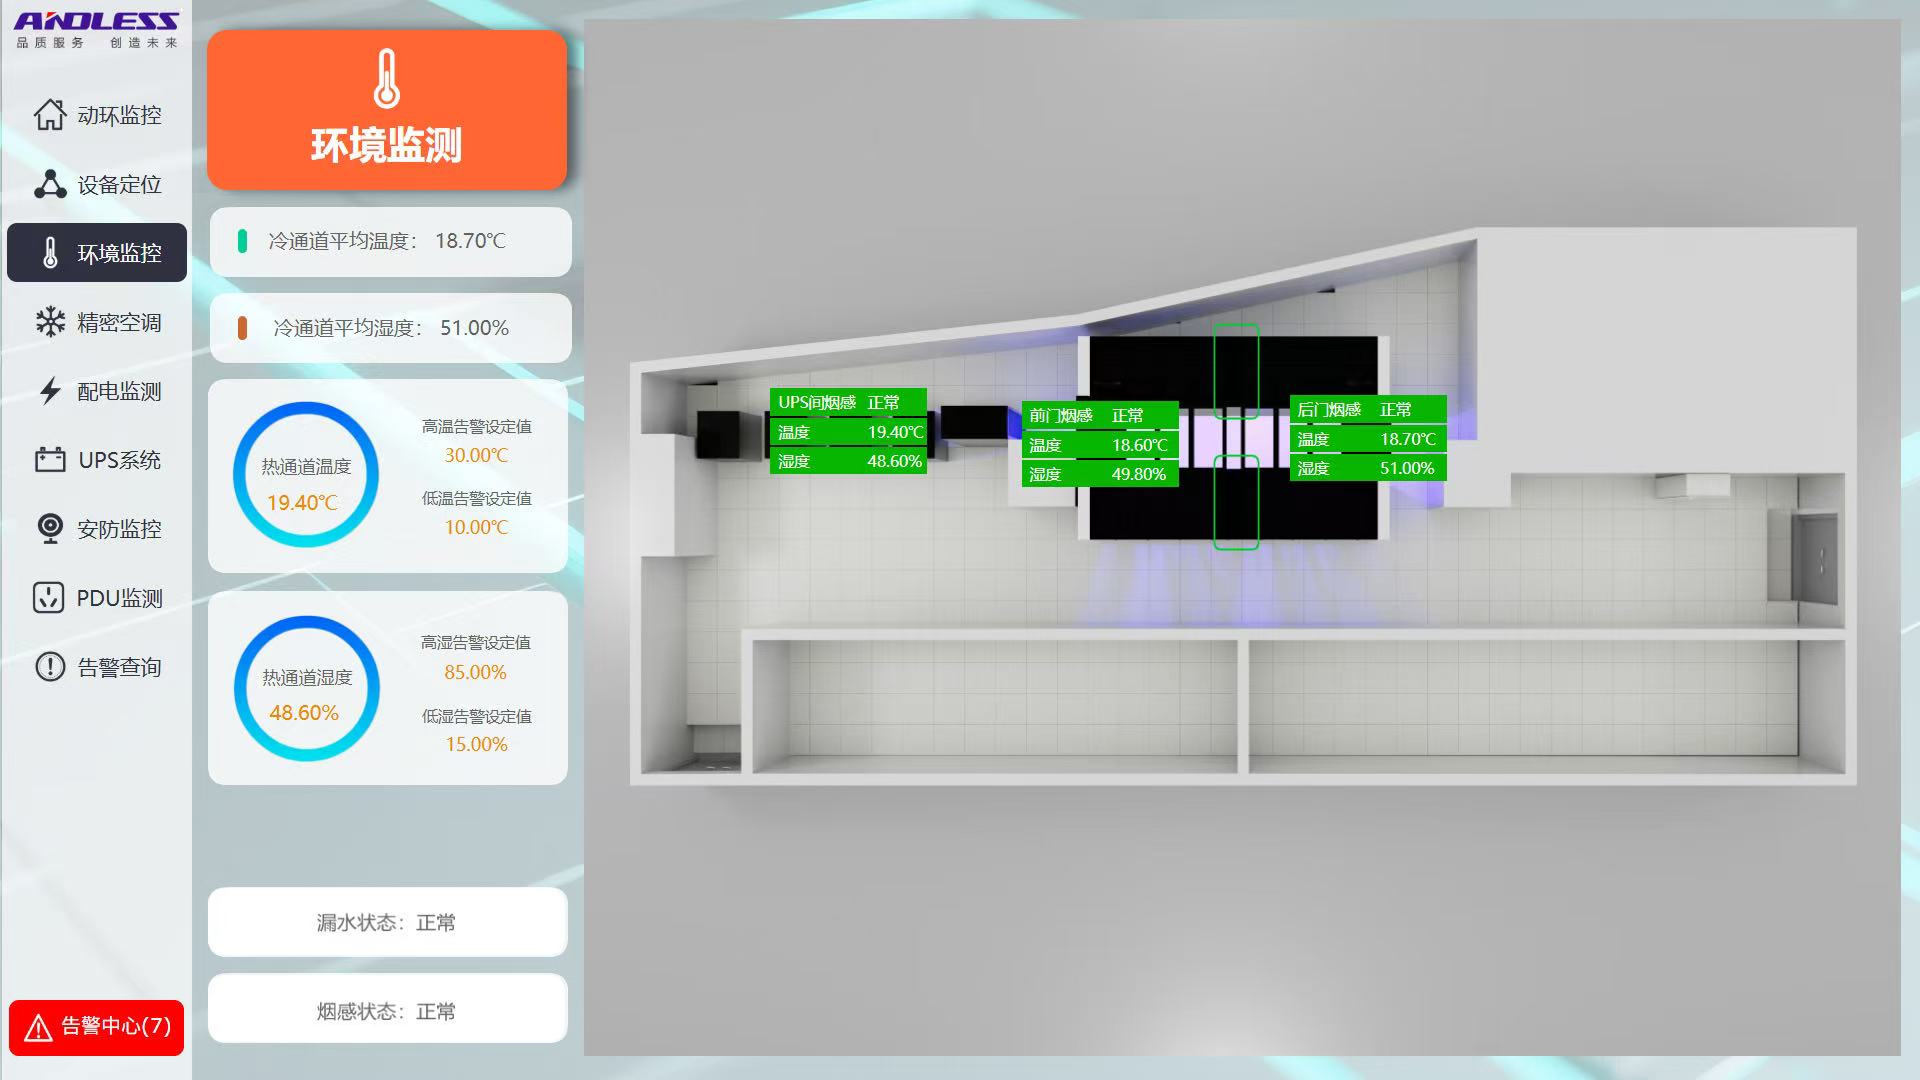Click the green cold aisle temperature indicator

point(242,241)
